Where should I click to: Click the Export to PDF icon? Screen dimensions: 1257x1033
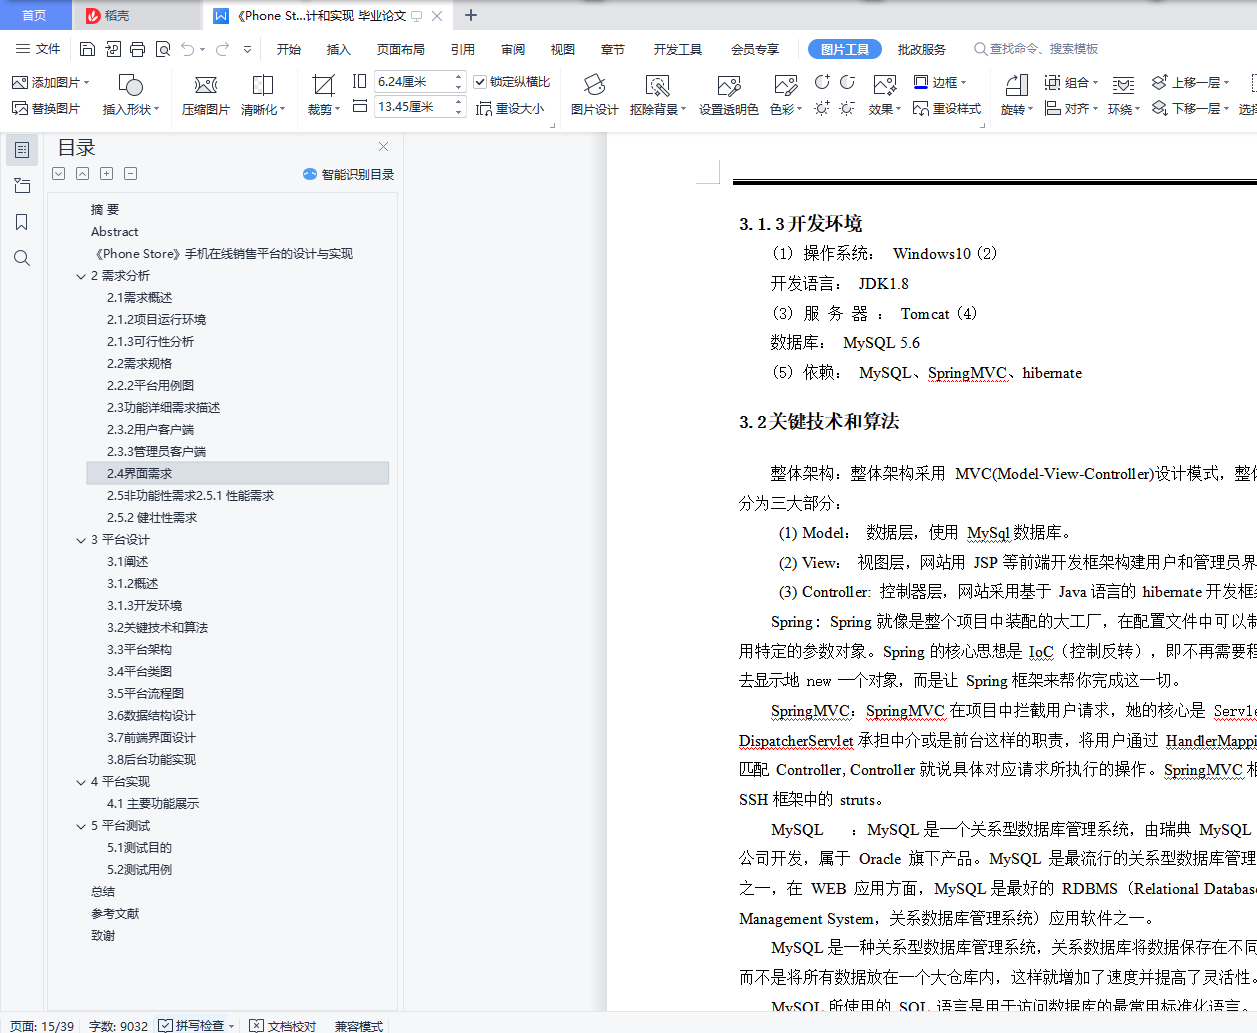point(112,49)
